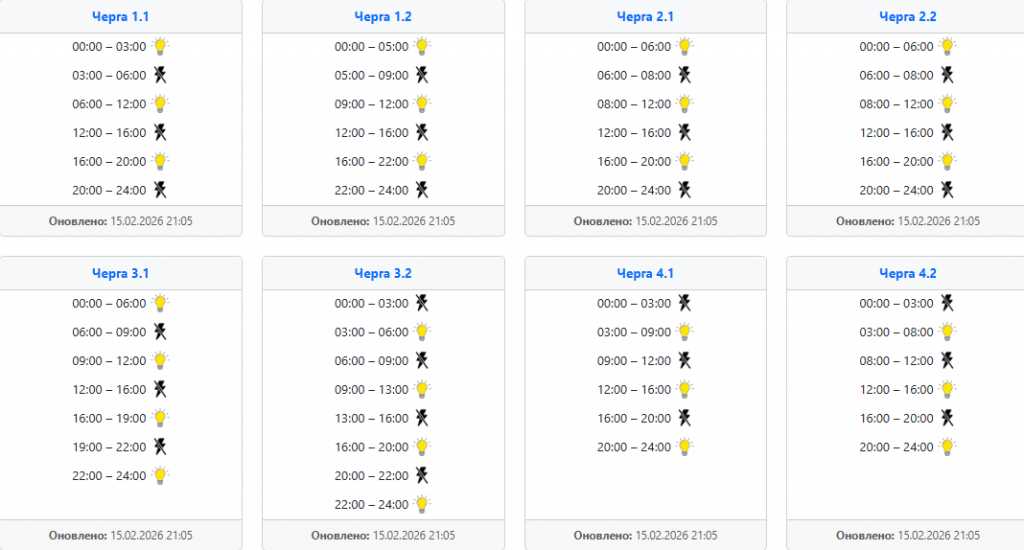This screenshot has height=550, width=1024.
Task: Select the Черга 2.1 header link
Action: click(x=645, y=17)
